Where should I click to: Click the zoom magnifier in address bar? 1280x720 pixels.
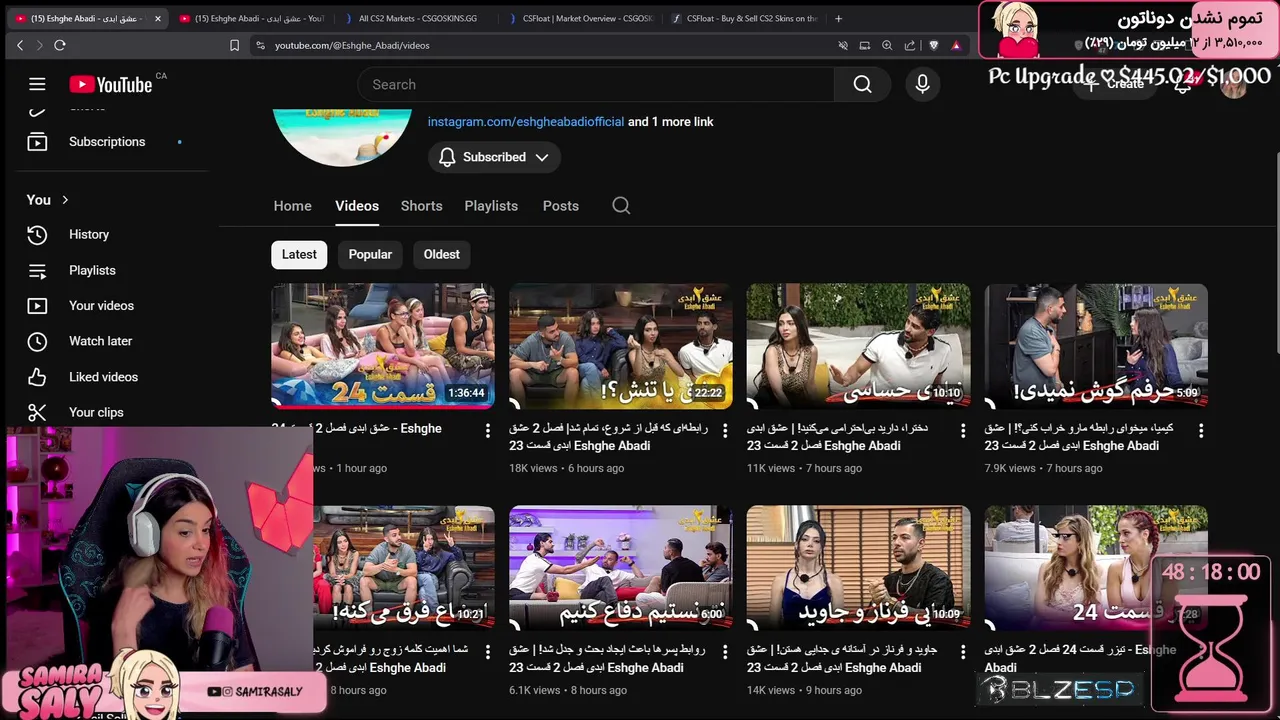[x=887, y=45]
